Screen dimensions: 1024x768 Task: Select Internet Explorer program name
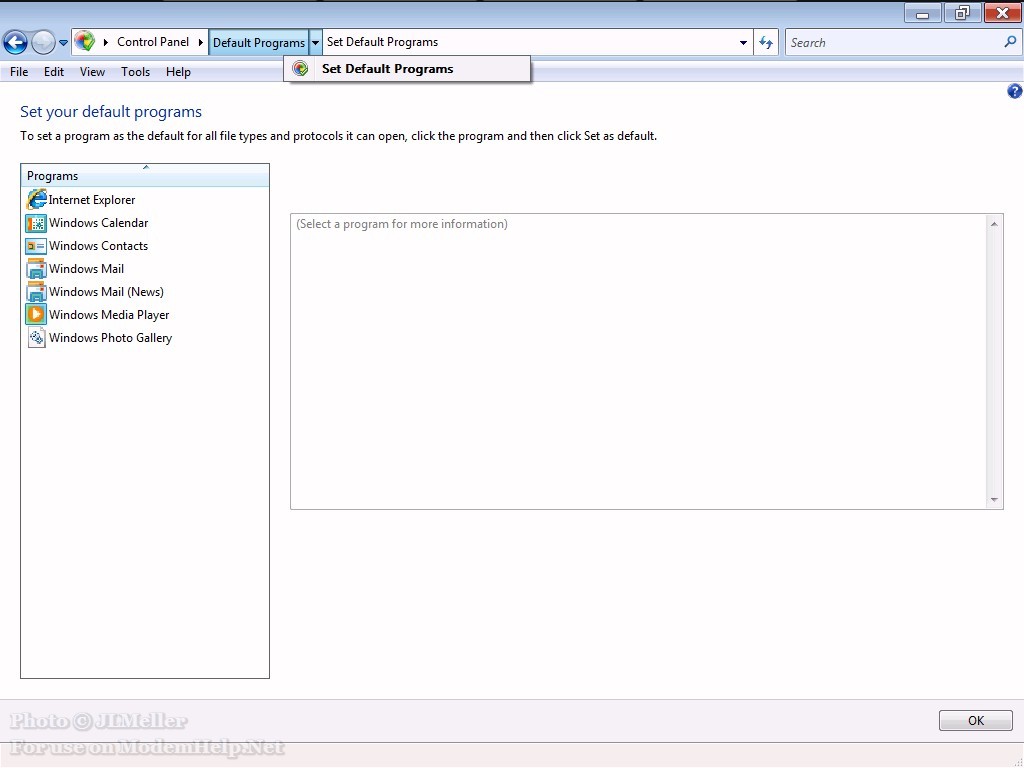[x=92, y=200]
